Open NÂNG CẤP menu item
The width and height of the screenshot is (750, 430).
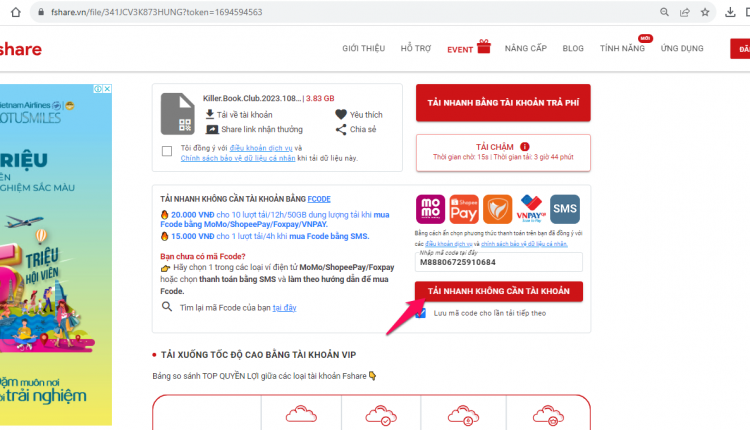click(526, 48)
